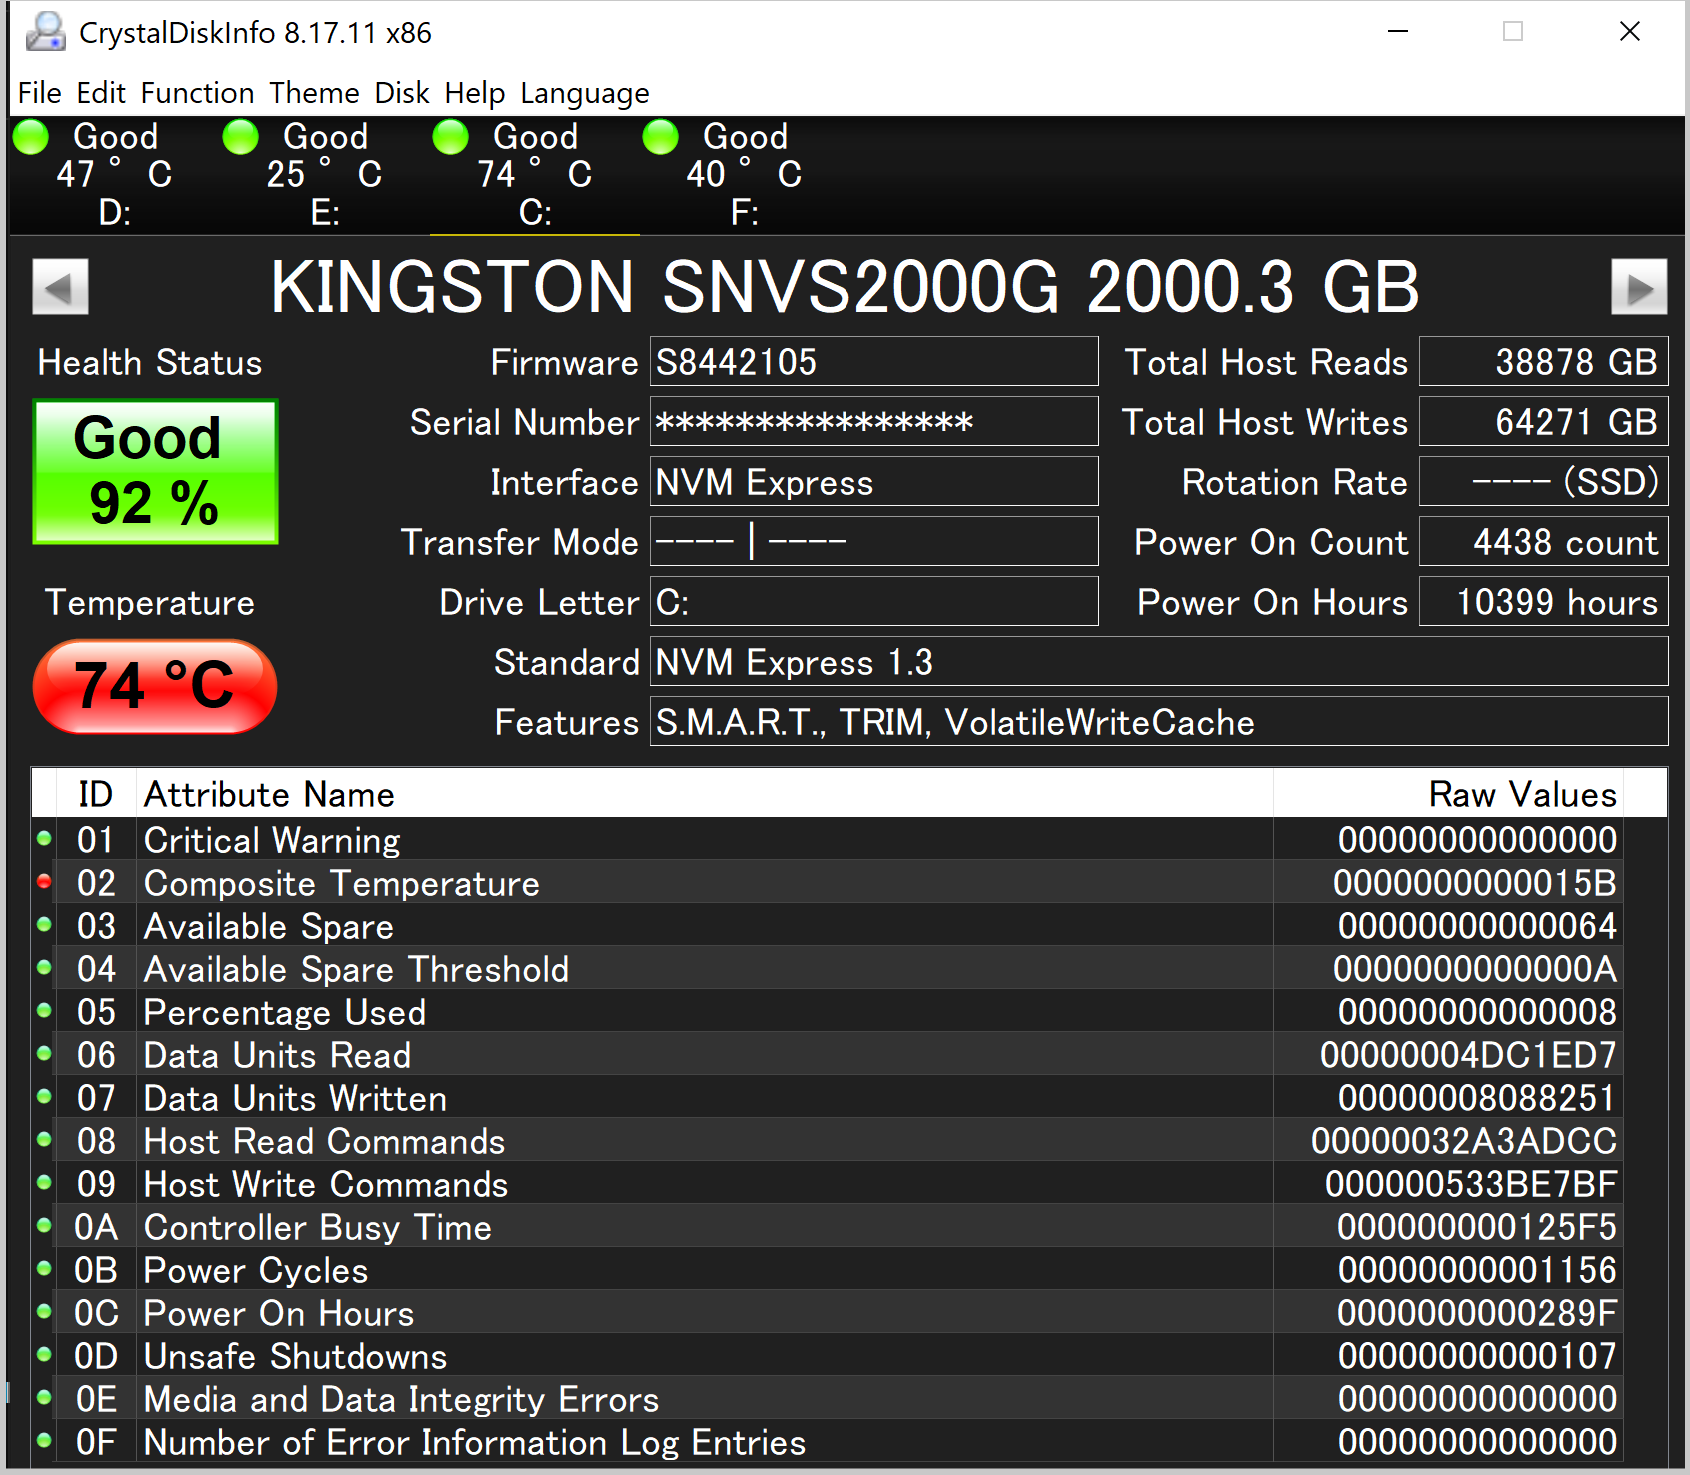This screenshot has width=1690, height=1475.
Task: Select the Available Spare Threshold row
Action: click(828, 969)
